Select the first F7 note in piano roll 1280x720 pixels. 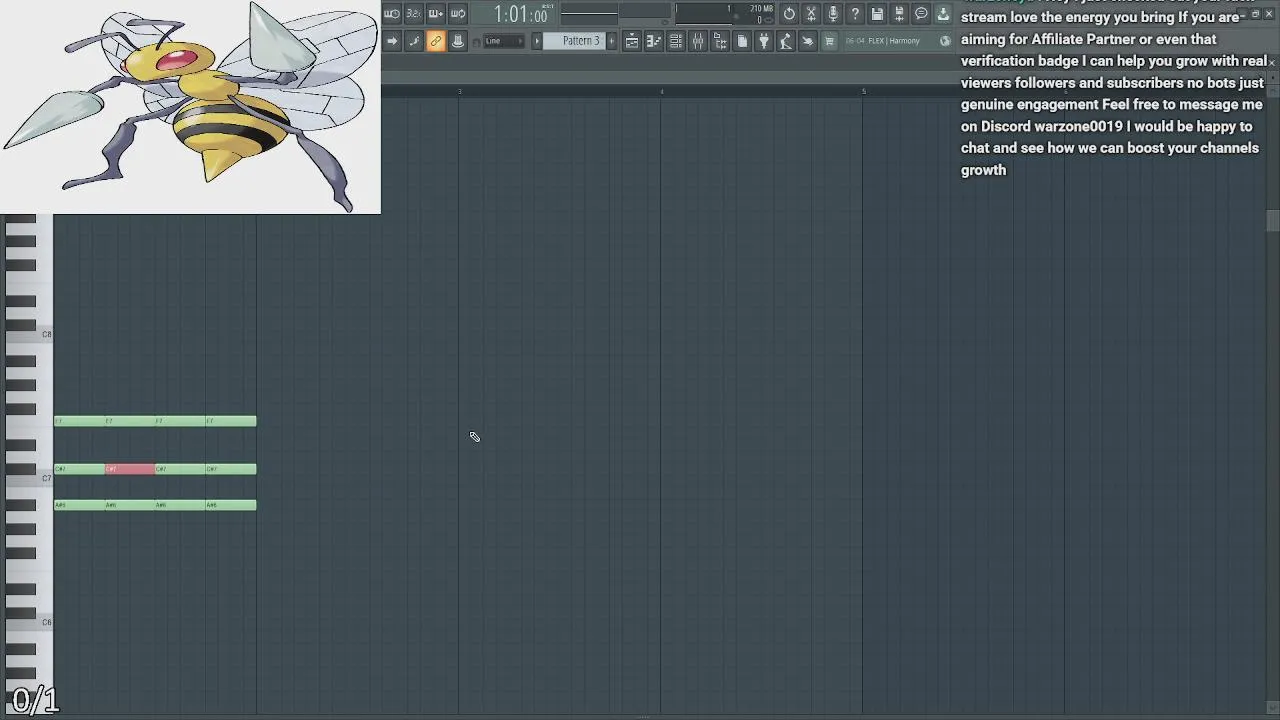[x=79, y=421]
